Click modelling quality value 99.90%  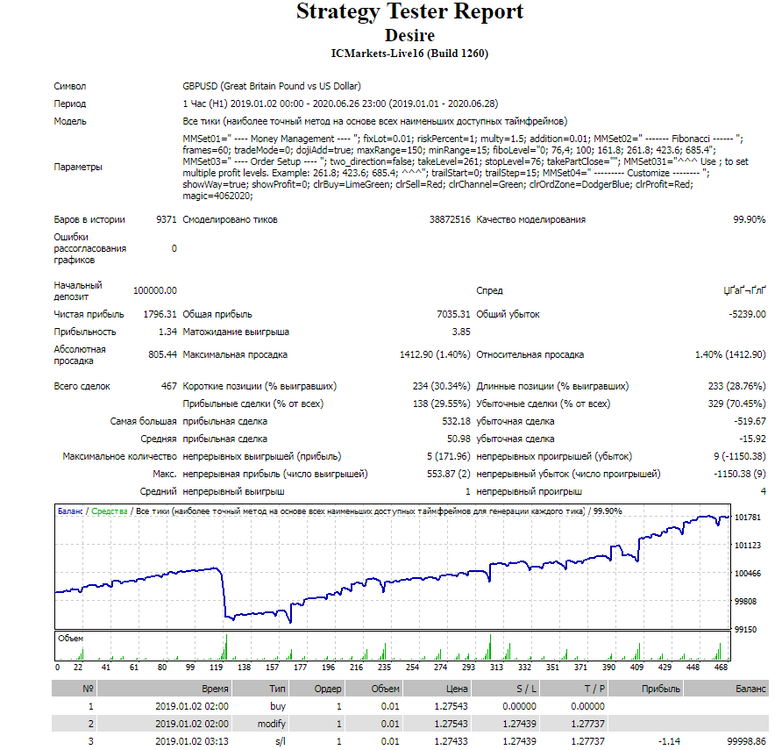[x=749, y=219]
